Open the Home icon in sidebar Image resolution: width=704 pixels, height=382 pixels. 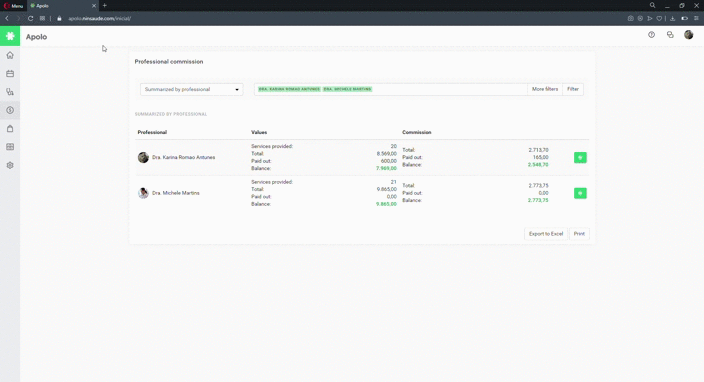(10, 55)
